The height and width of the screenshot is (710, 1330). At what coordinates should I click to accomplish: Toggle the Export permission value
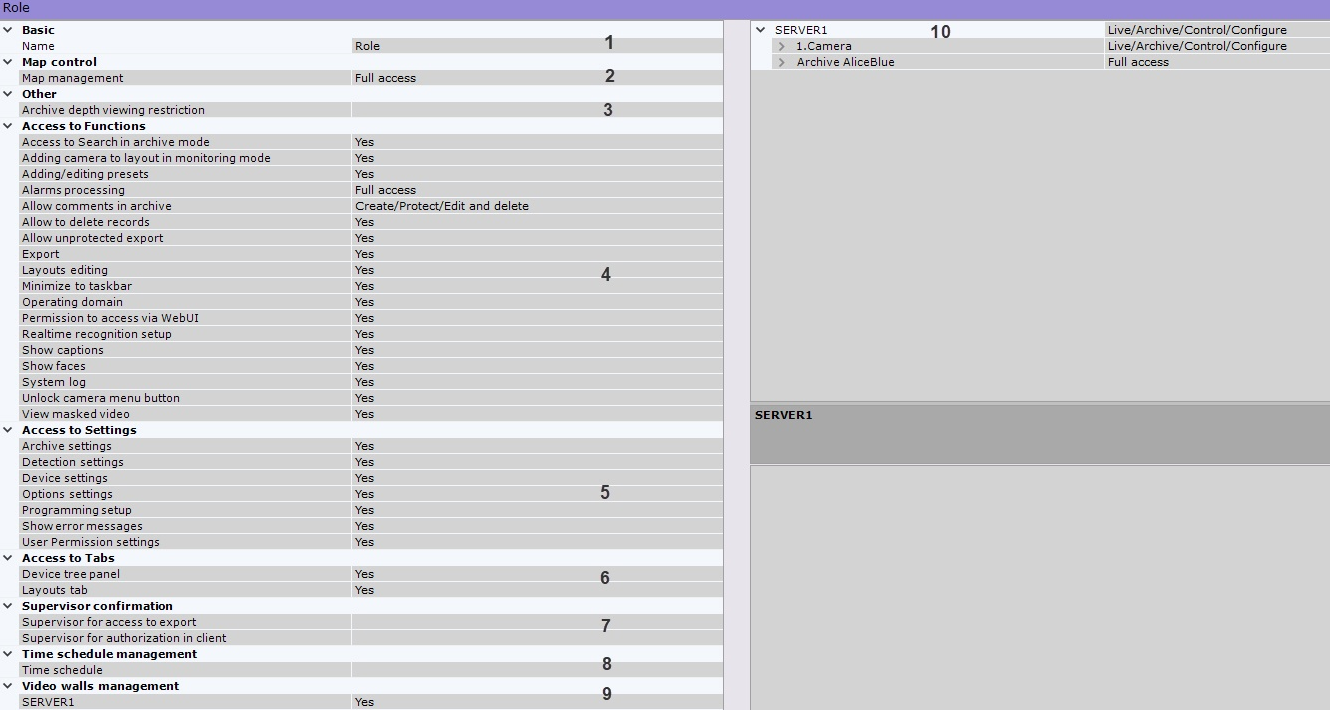[x=536, y=254]
